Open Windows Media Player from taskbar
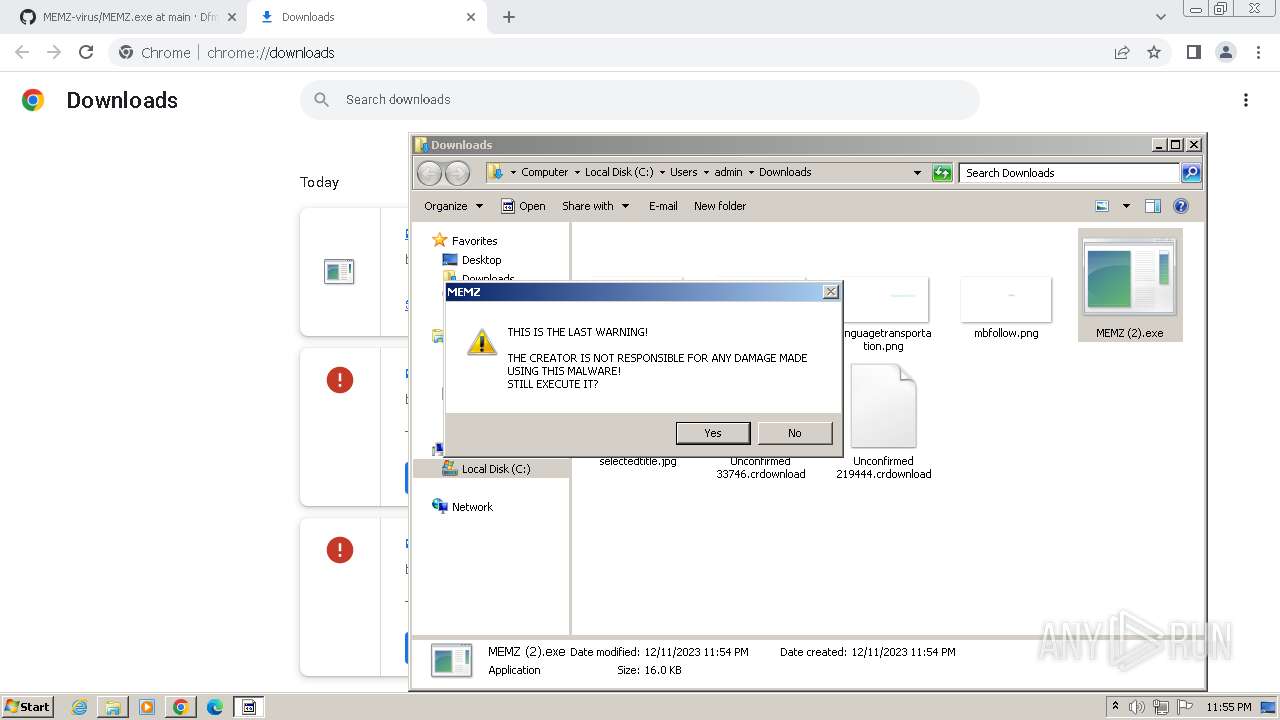This screenshot has width=1280, height=720. click(147, 707)
